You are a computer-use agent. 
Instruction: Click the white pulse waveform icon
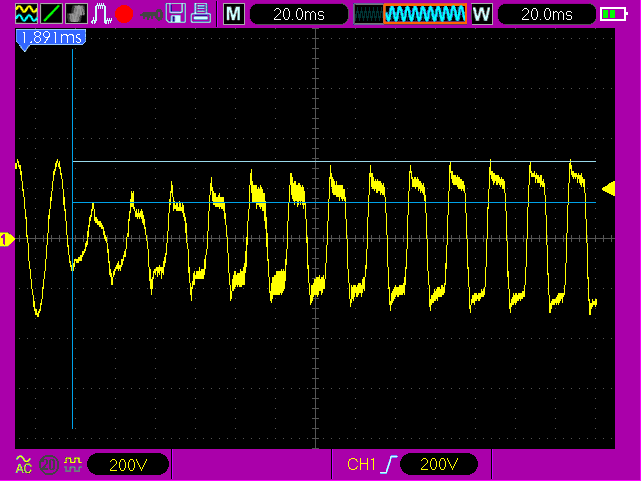click(101, 14)
